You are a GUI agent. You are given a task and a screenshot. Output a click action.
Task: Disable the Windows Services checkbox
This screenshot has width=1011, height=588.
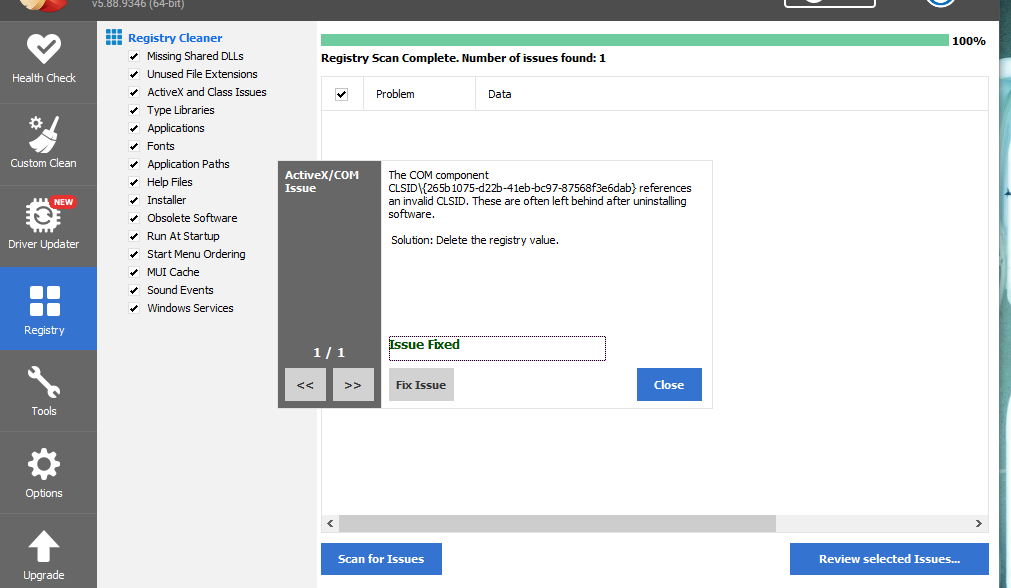tap(134, 308)
